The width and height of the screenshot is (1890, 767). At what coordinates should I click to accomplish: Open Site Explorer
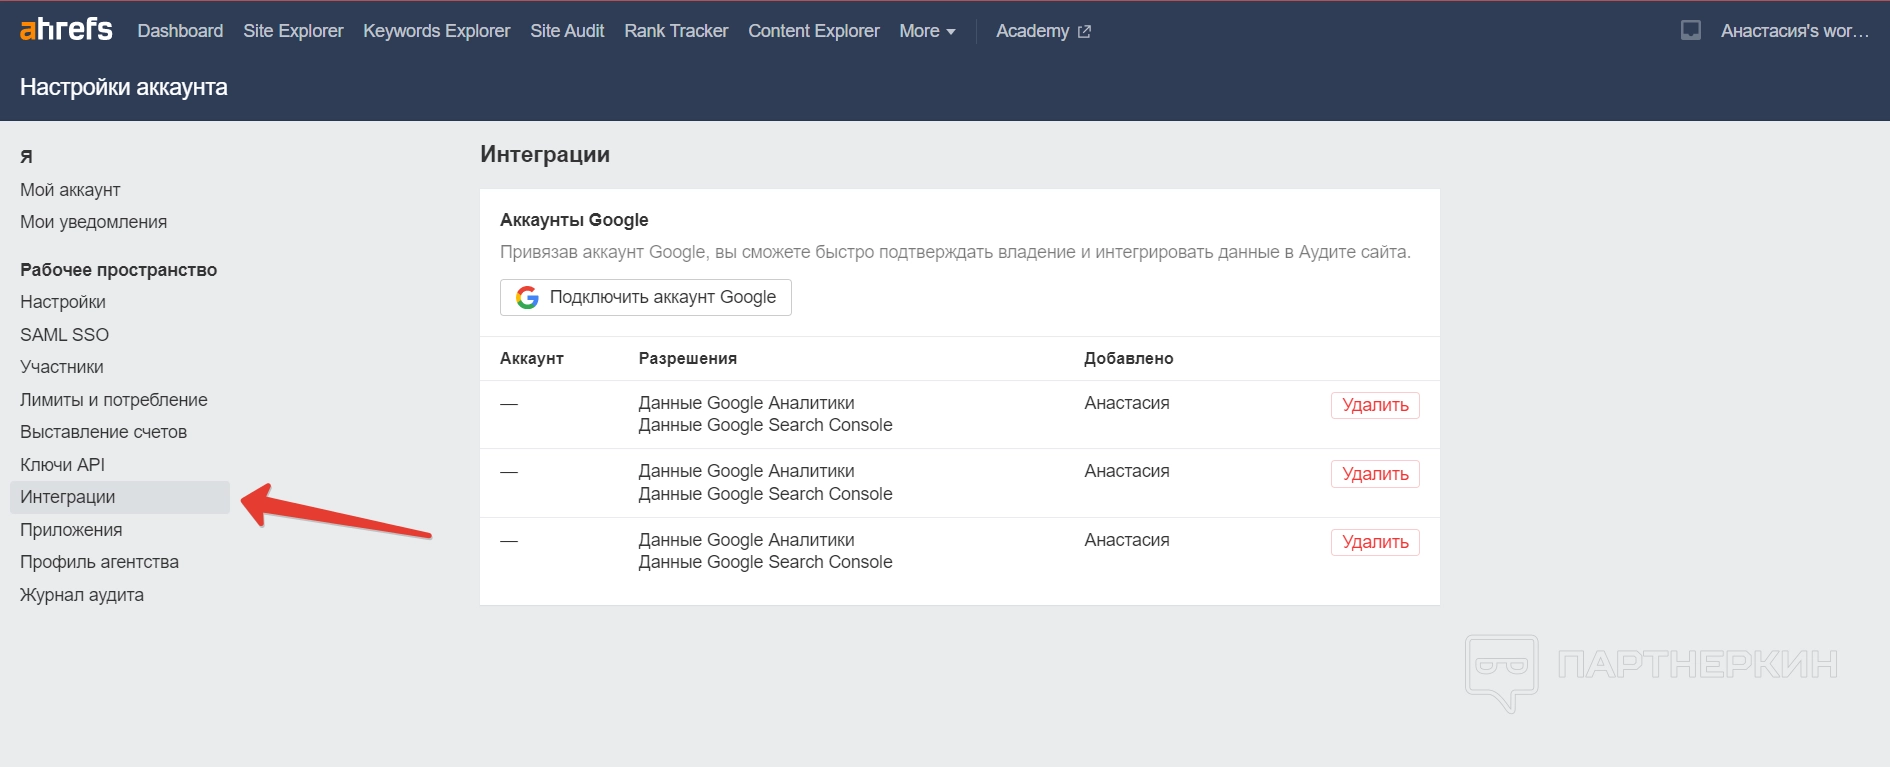(x=293, y=31)
